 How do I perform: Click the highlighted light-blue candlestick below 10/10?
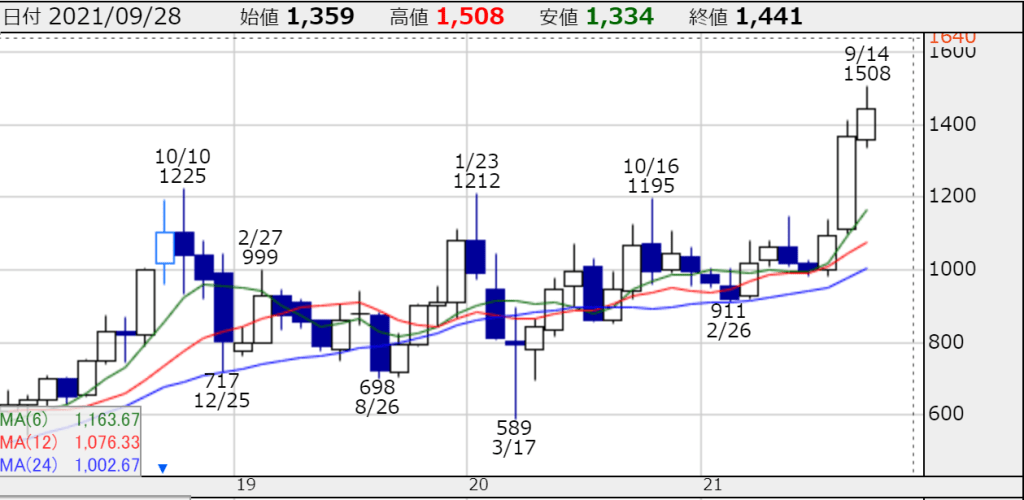[x=165, y=246]
